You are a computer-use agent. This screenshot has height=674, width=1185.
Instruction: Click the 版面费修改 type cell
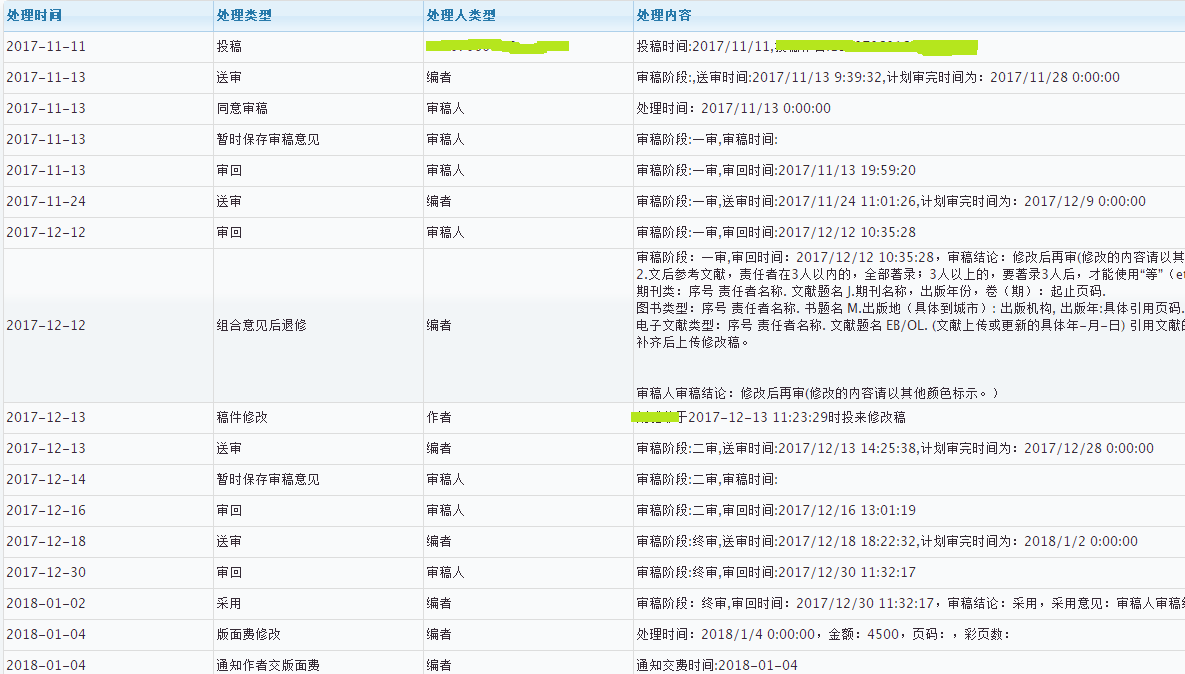(x=249, y=634)
